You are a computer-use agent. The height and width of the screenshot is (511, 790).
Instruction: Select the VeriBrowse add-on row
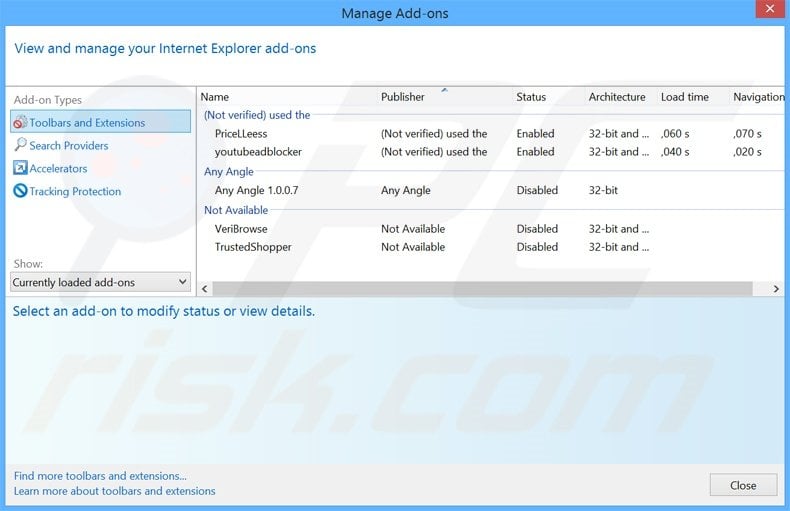(491, 229)
